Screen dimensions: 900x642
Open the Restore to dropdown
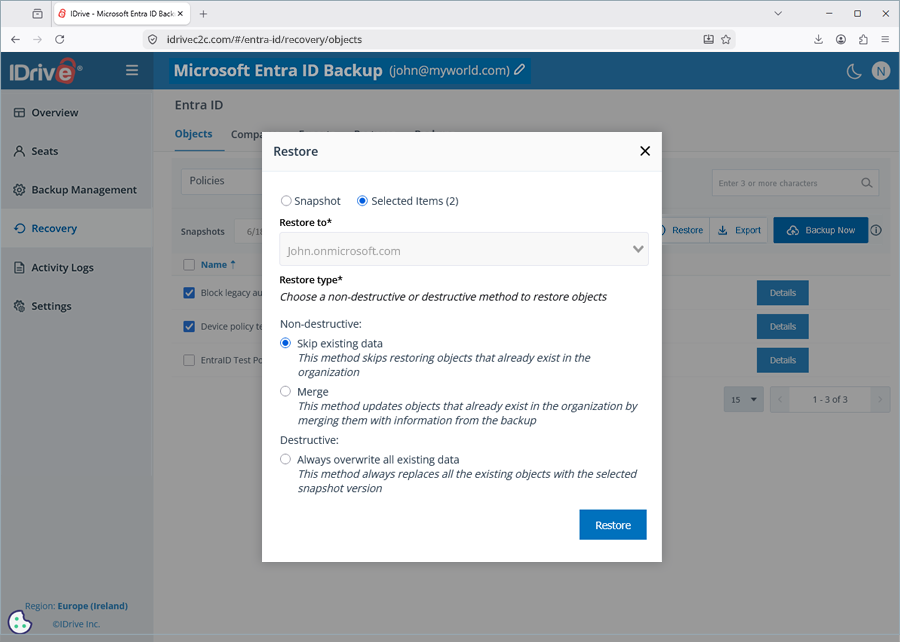[464, 249]
